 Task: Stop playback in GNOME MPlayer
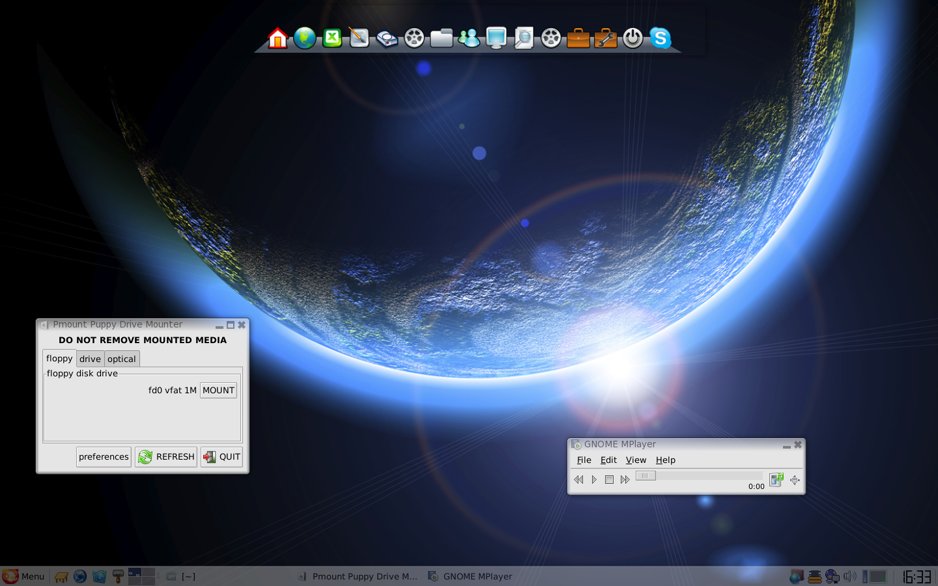click(x=609, y=480)
